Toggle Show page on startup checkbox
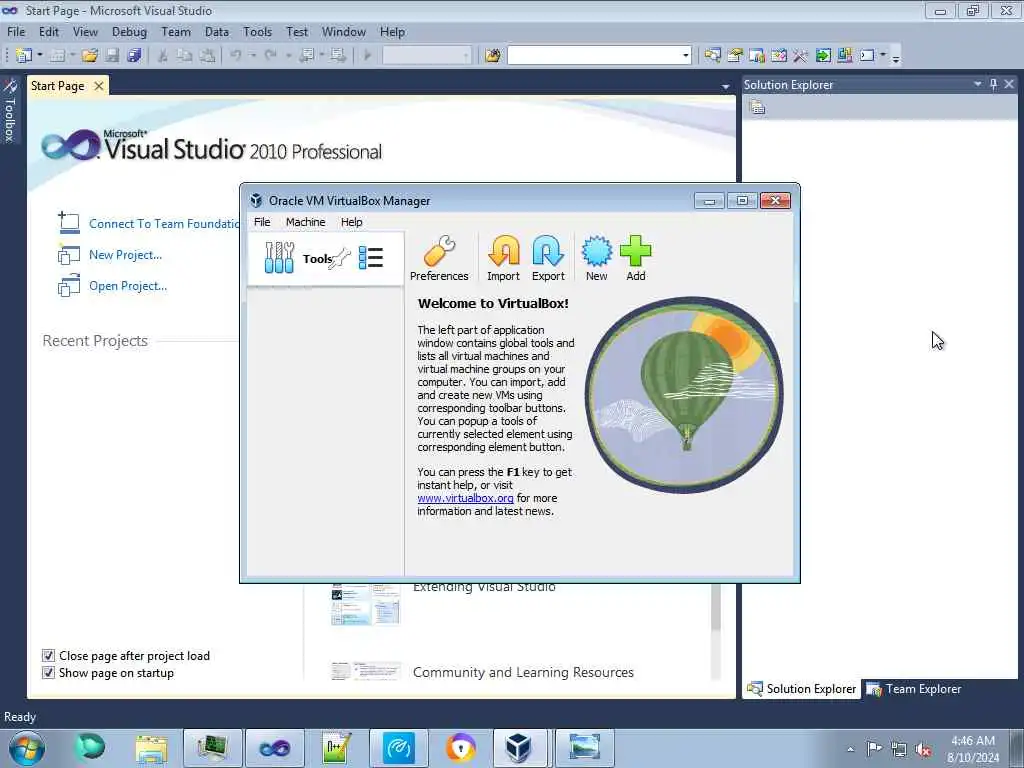 (x=48, y=673)
